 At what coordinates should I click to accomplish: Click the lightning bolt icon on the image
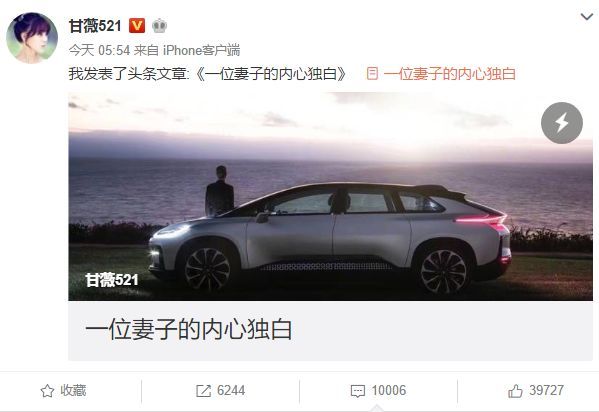click(562, 123)
